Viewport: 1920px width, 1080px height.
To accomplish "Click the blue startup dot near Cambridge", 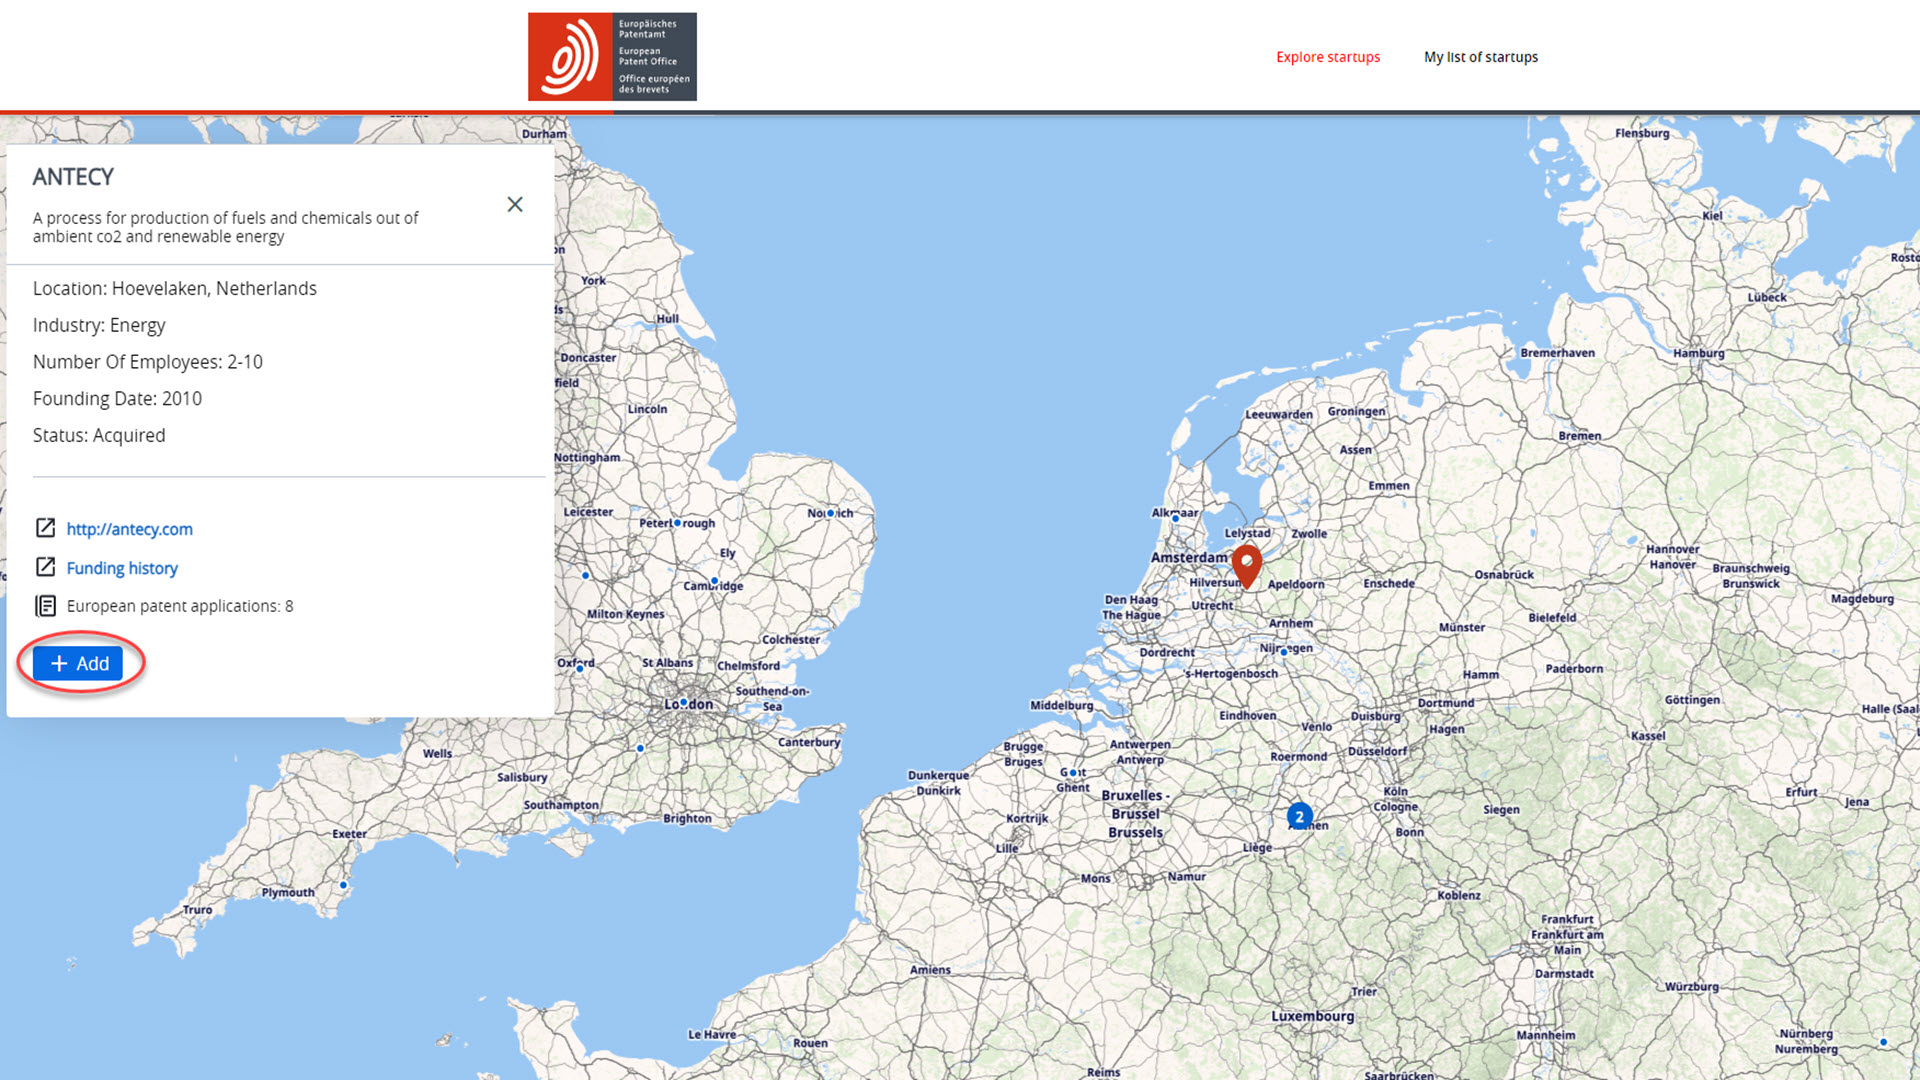I will 714,581.
